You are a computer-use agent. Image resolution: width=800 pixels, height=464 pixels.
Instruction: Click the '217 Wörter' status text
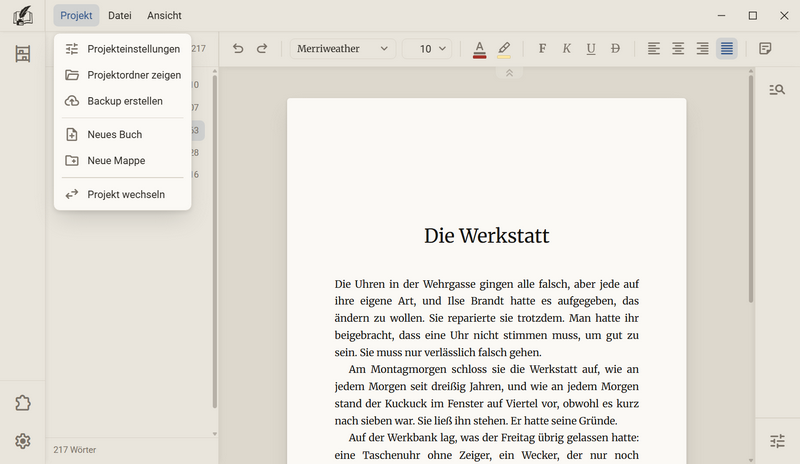(74, 450)
